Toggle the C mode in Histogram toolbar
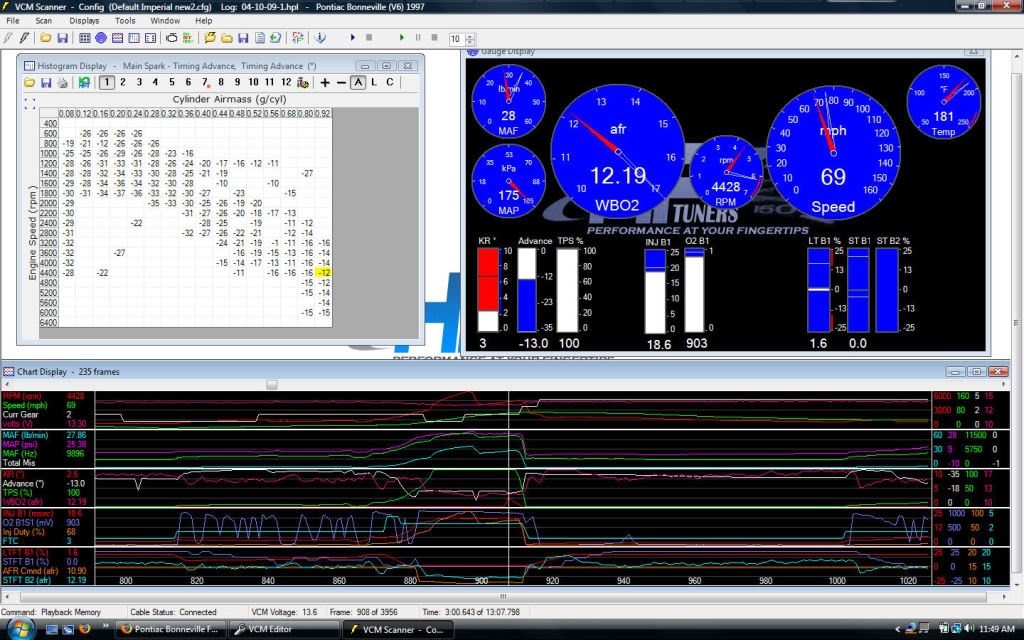1024x640 pixels. 390,82
